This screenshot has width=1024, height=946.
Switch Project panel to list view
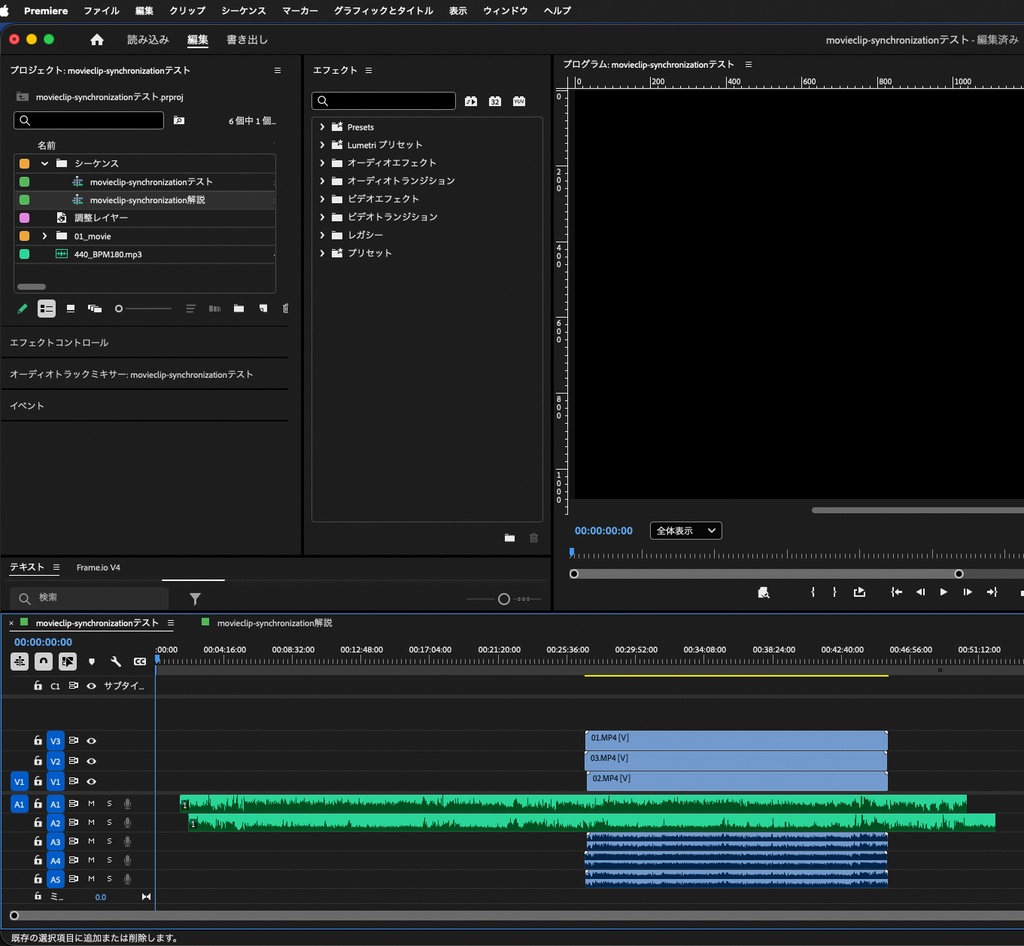click(46, 309)
